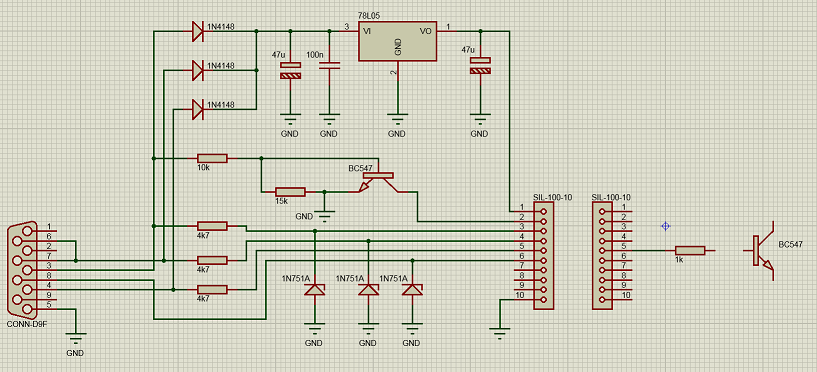Click the blue origin marker

point(665,226)
